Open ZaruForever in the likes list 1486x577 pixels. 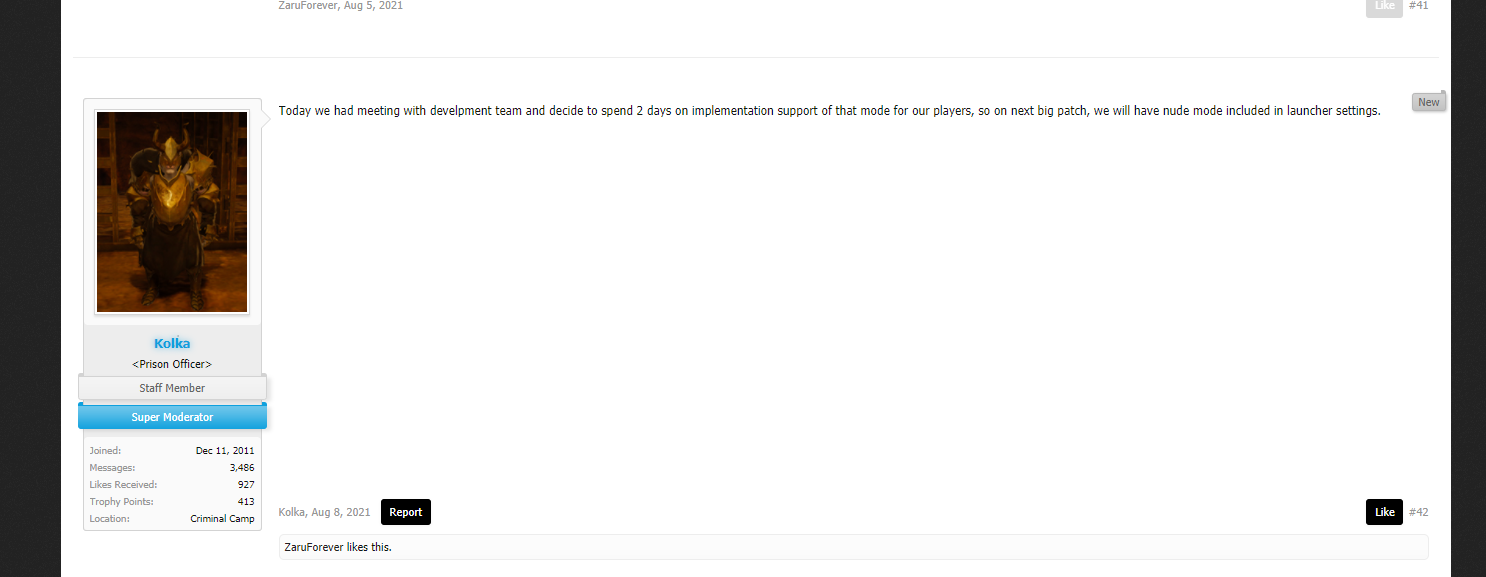[315, 547]
